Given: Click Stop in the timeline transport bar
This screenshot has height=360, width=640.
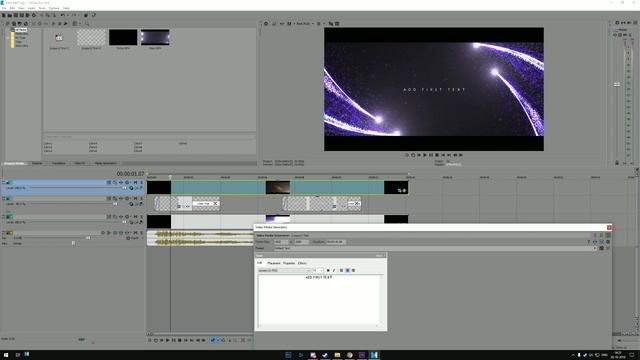Looking at the screenshot, I should (179, 340).
